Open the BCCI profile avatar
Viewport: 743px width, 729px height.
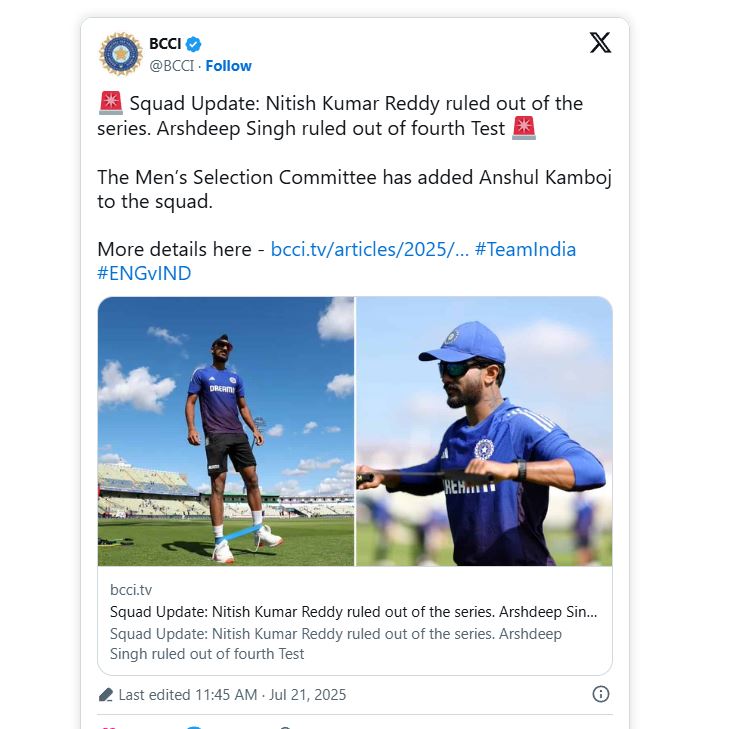click(x=120, y=54)
